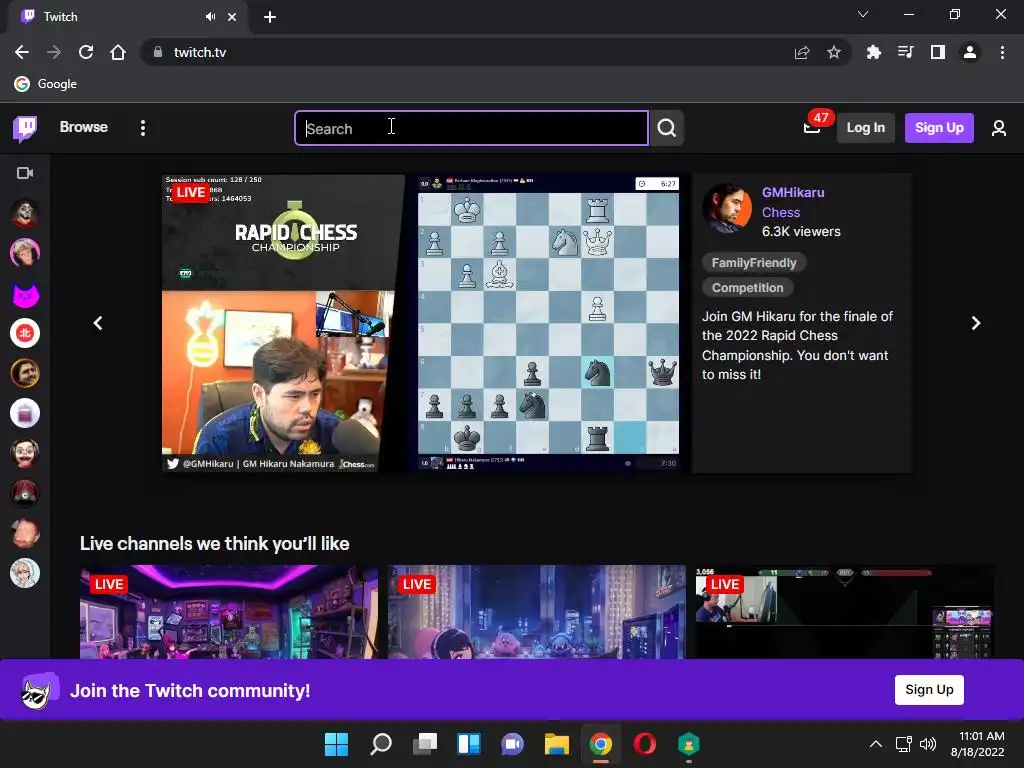Go back in browser history
The height and width of the screenshot is (768, 1024).
pos(22,52)
